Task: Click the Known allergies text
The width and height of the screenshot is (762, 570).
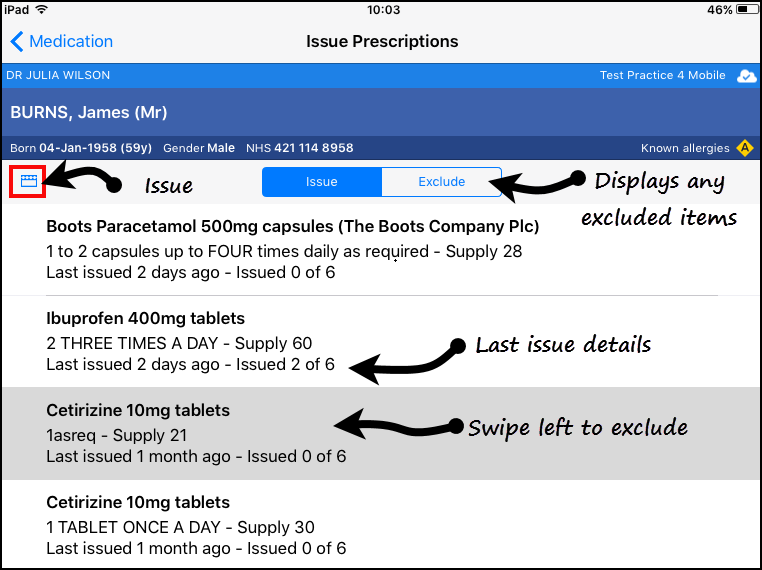Action: (x=685, y=148)
